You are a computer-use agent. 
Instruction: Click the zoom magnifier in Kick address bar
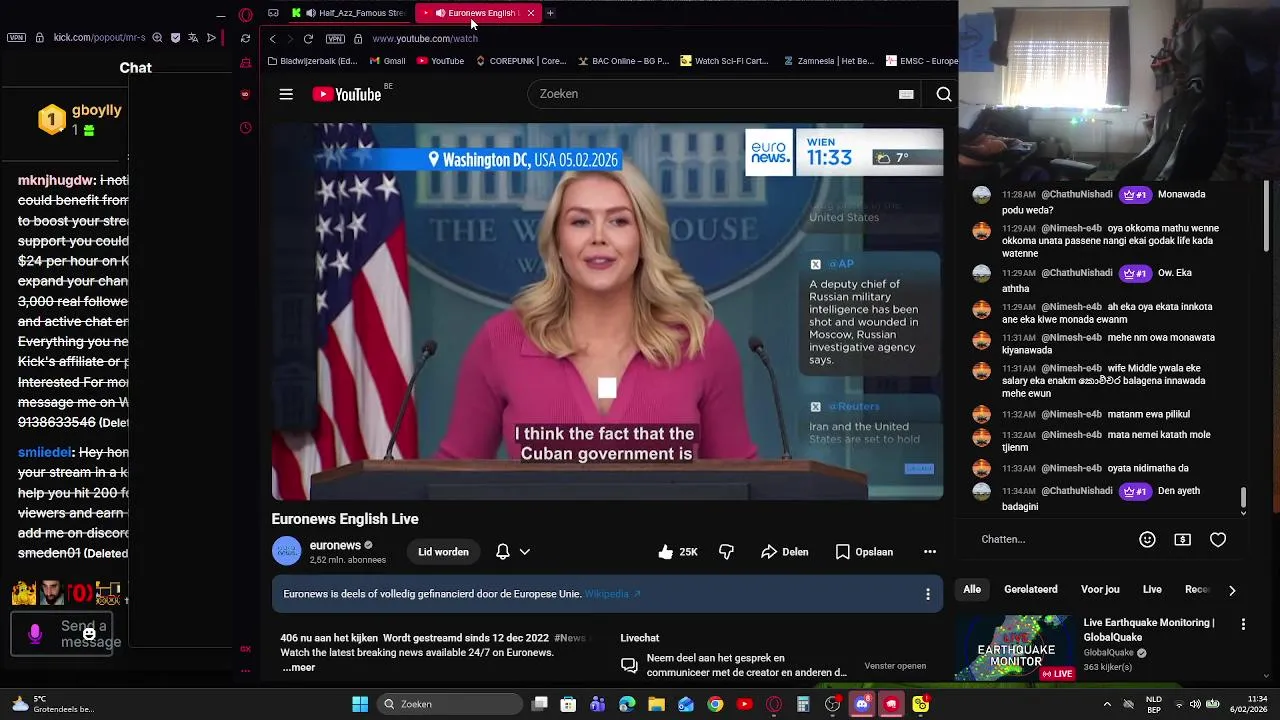pos(157,38)
